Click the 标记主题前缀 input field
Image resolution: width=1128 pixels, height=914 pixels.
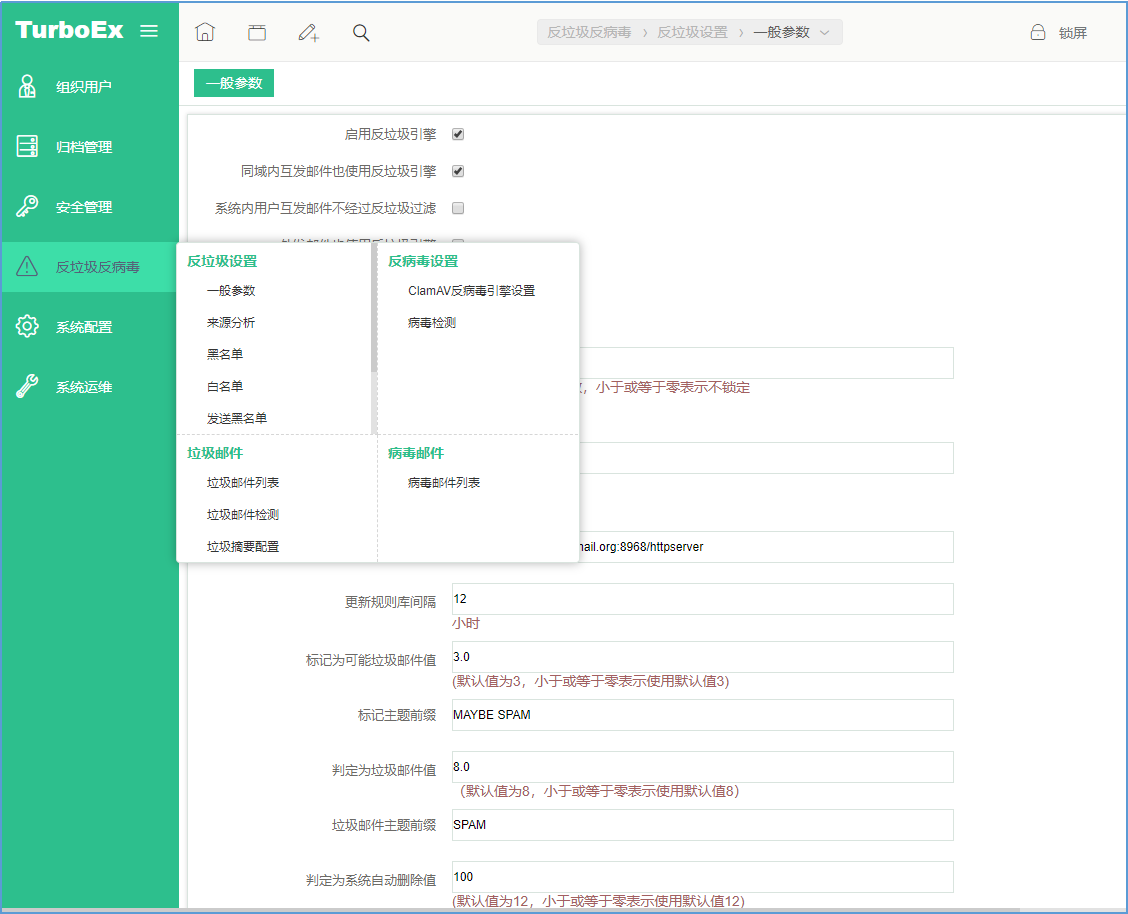[x=702, y=715]
